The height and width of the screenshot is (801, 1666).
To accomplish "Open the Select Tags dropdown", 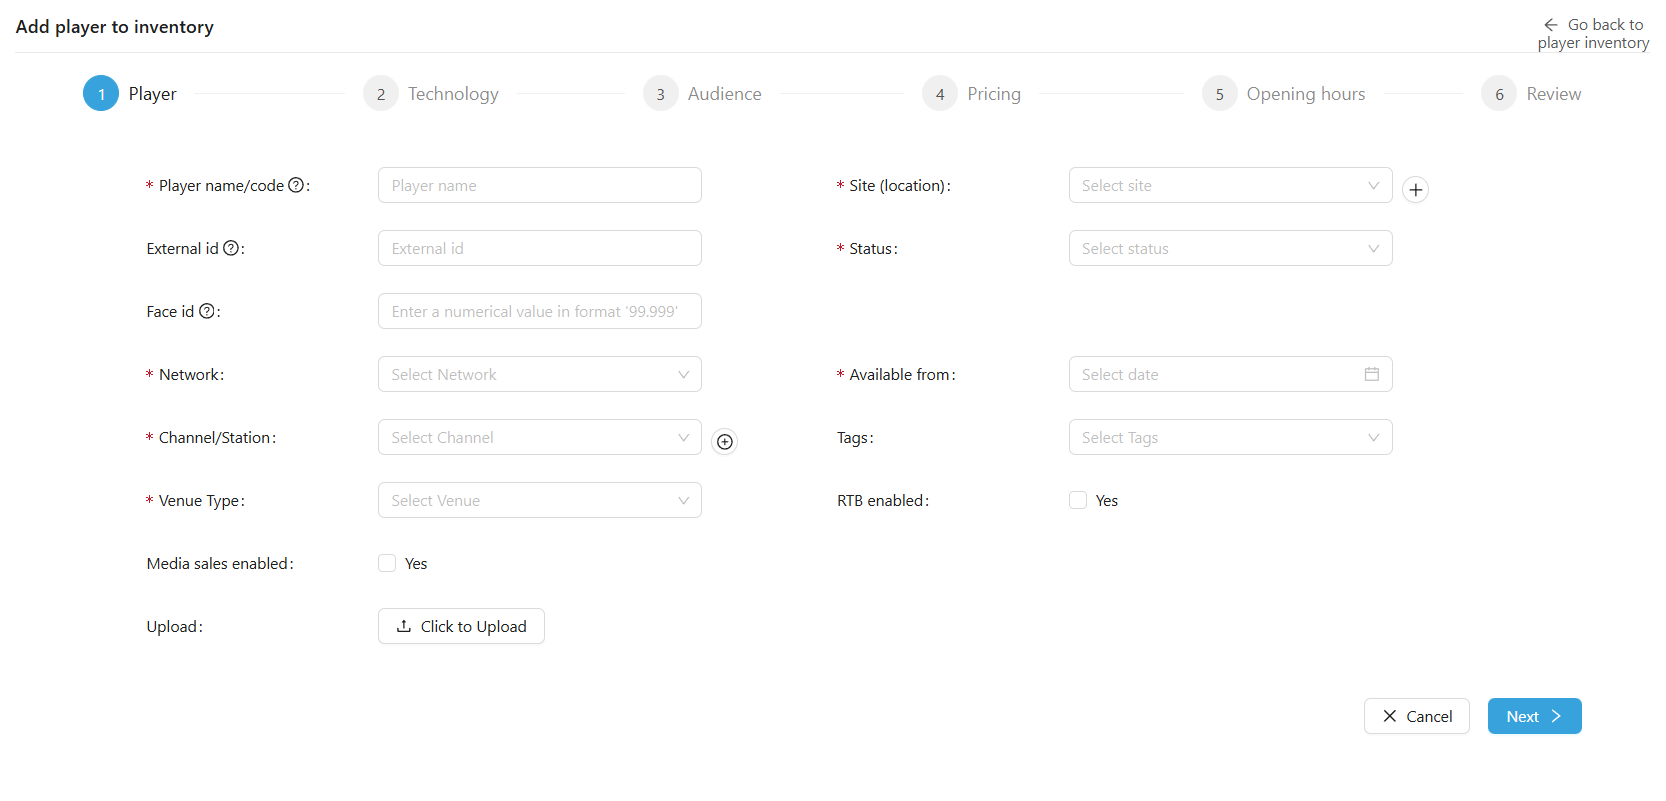I will click(1229, 437).
